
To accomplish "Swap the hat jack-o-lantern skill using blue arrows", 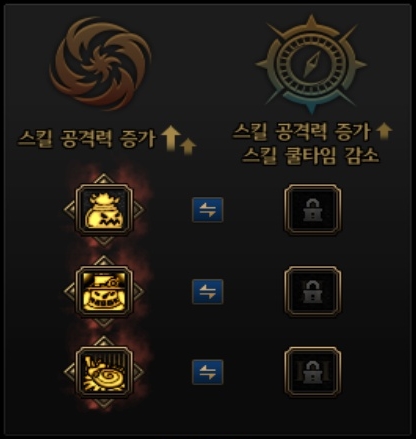I will tap(208, 292).
